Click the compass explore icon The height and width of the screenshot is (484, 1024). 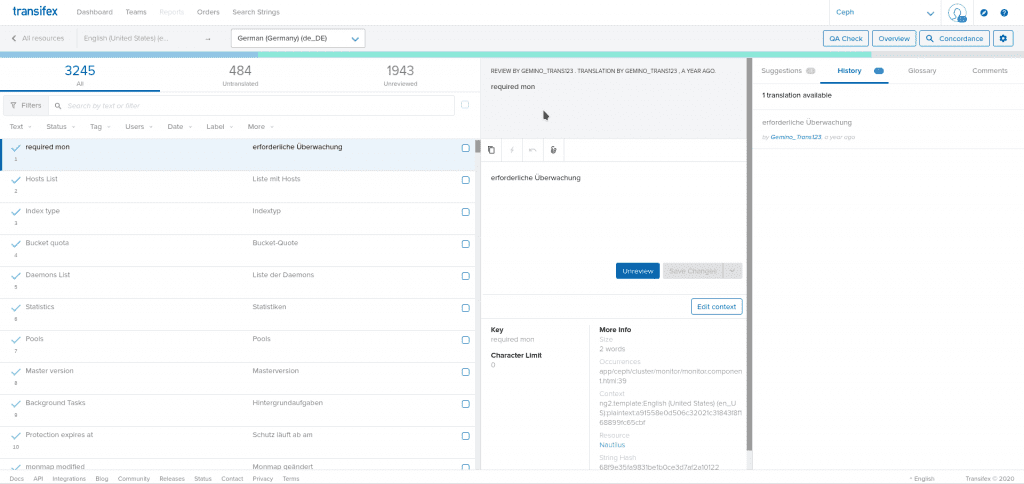[x=984, y=13]
